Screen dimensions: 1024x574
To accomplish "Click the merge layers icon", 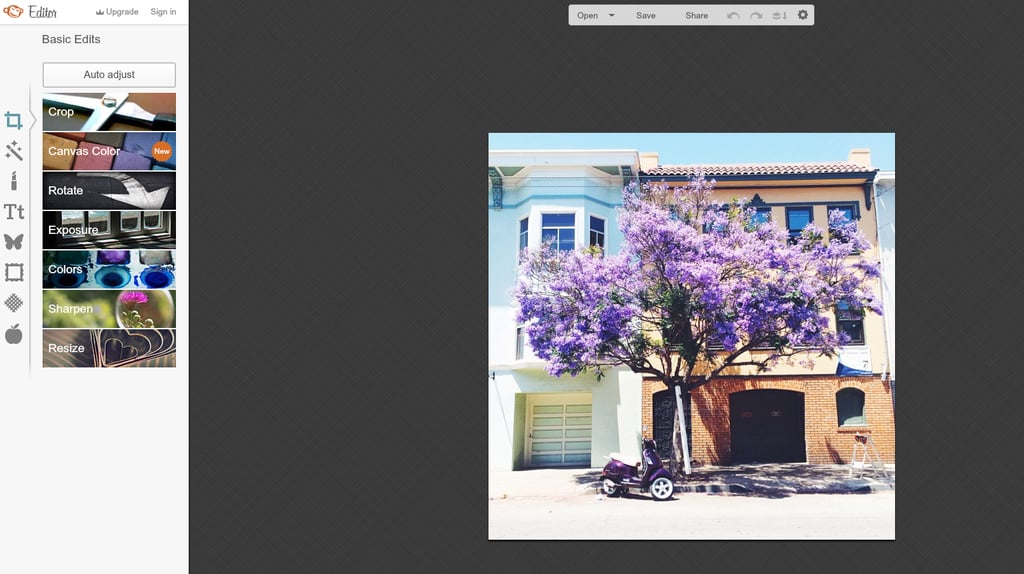I will coord(779,16).
